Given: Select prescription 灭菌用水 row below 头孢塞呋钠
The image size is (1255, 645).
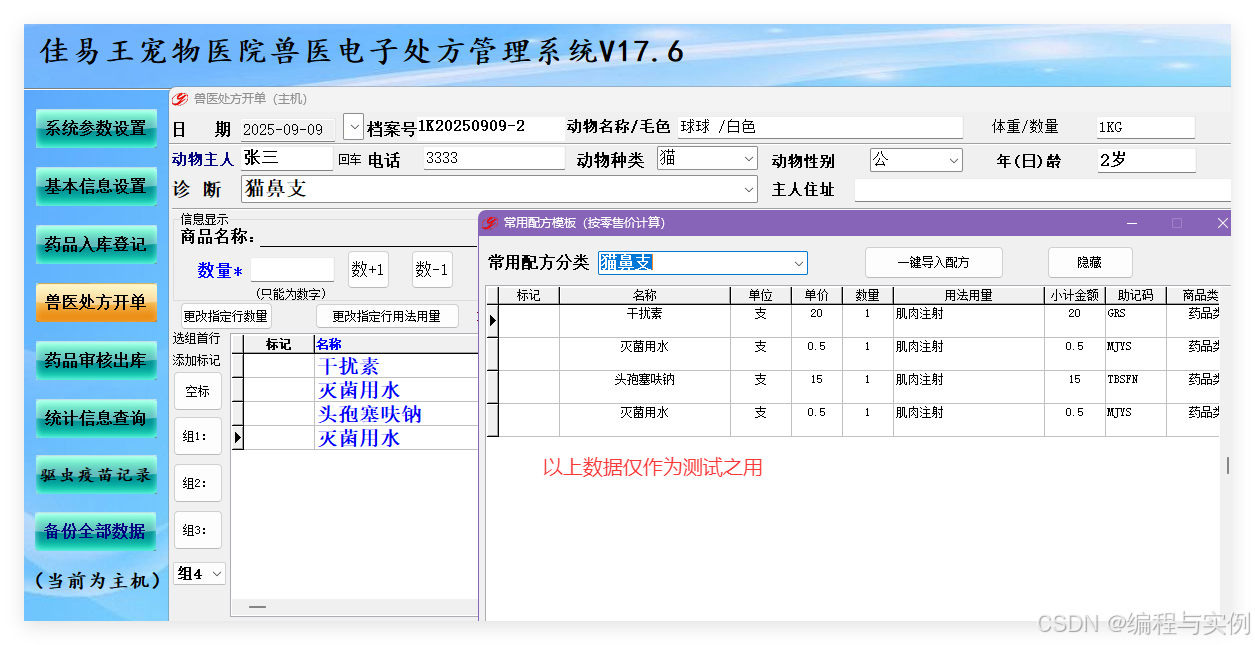Looking at the screenshot, I should coord(355,438).
